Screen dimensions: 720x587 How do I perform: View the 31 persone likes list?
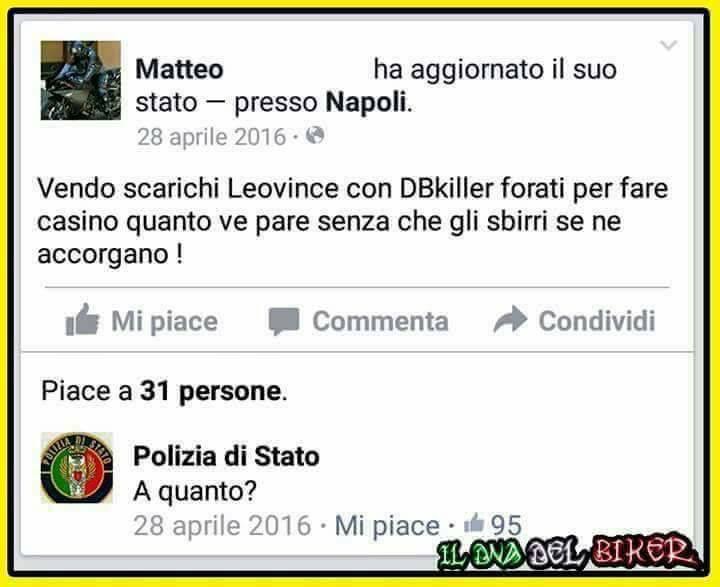coord(210,391)
